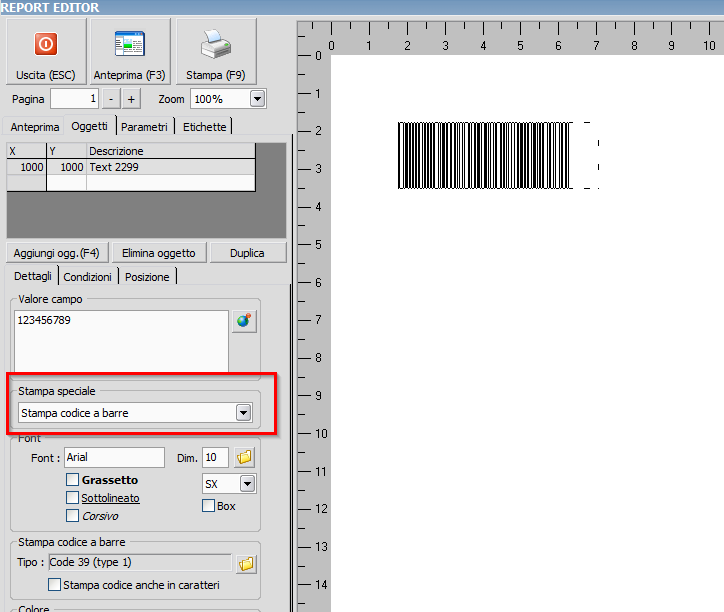
Task: Switch to the Oggetti tab
Action: coord(90,126)
